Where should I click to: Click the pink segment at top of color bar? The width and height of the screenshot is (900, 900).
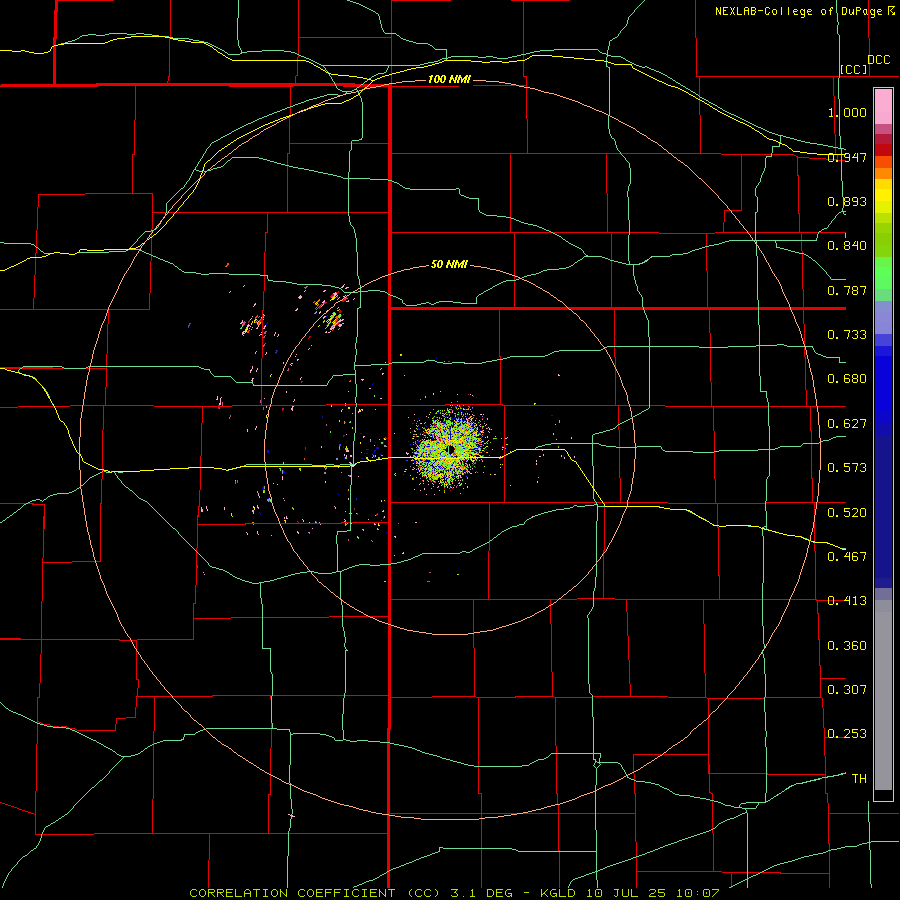tap(883, 106)
